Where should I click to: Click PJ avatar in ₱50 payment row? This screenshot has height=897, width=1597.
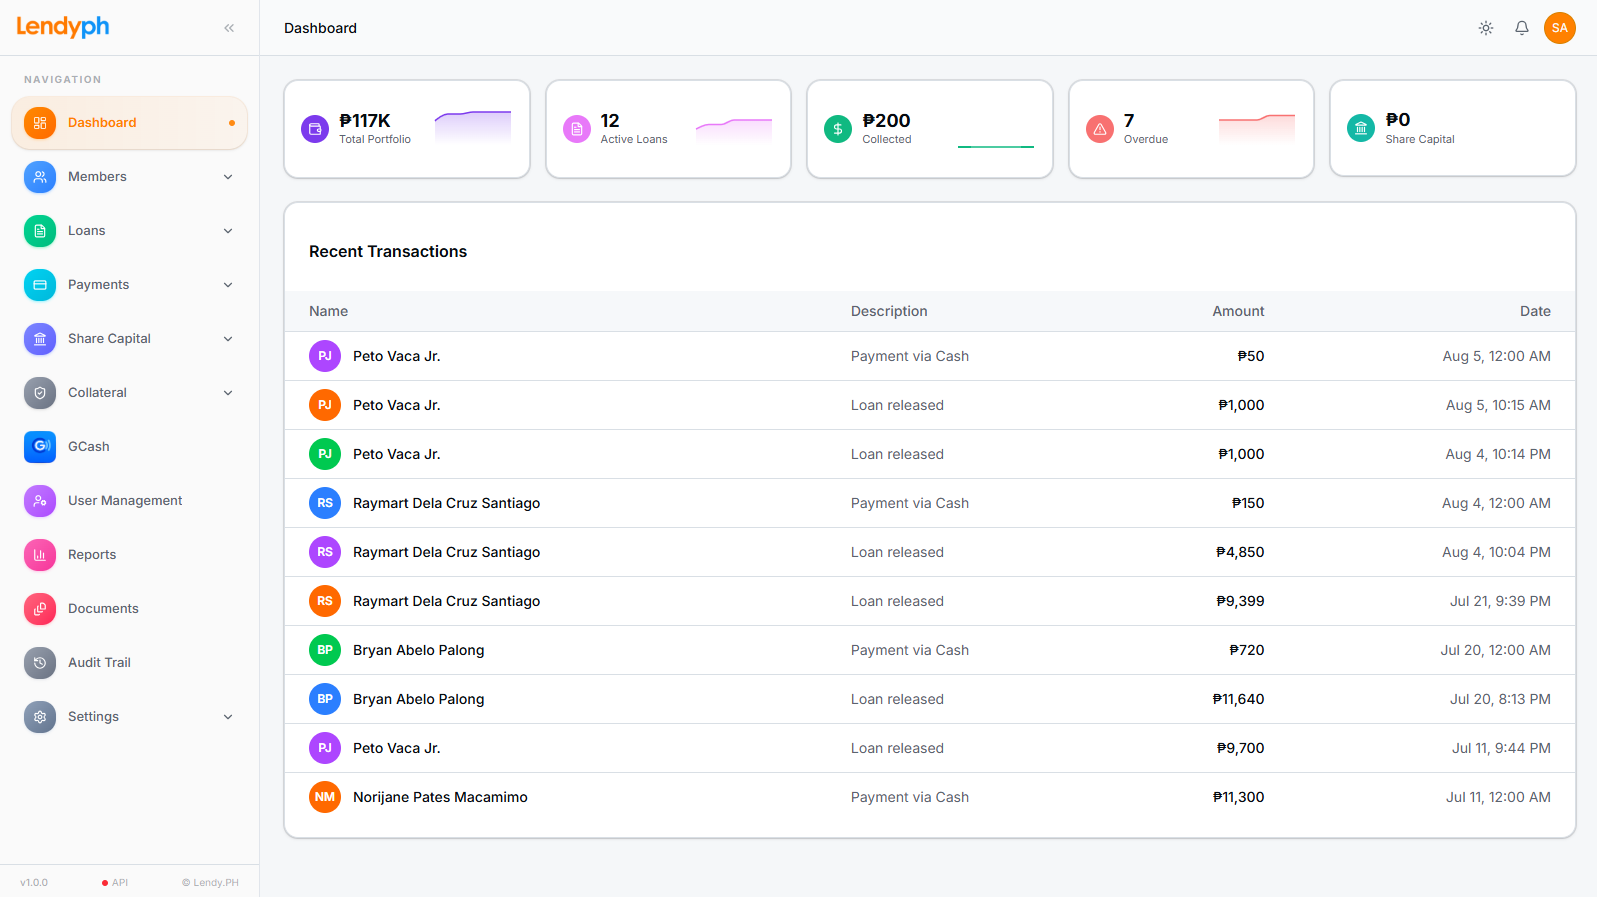325,356
